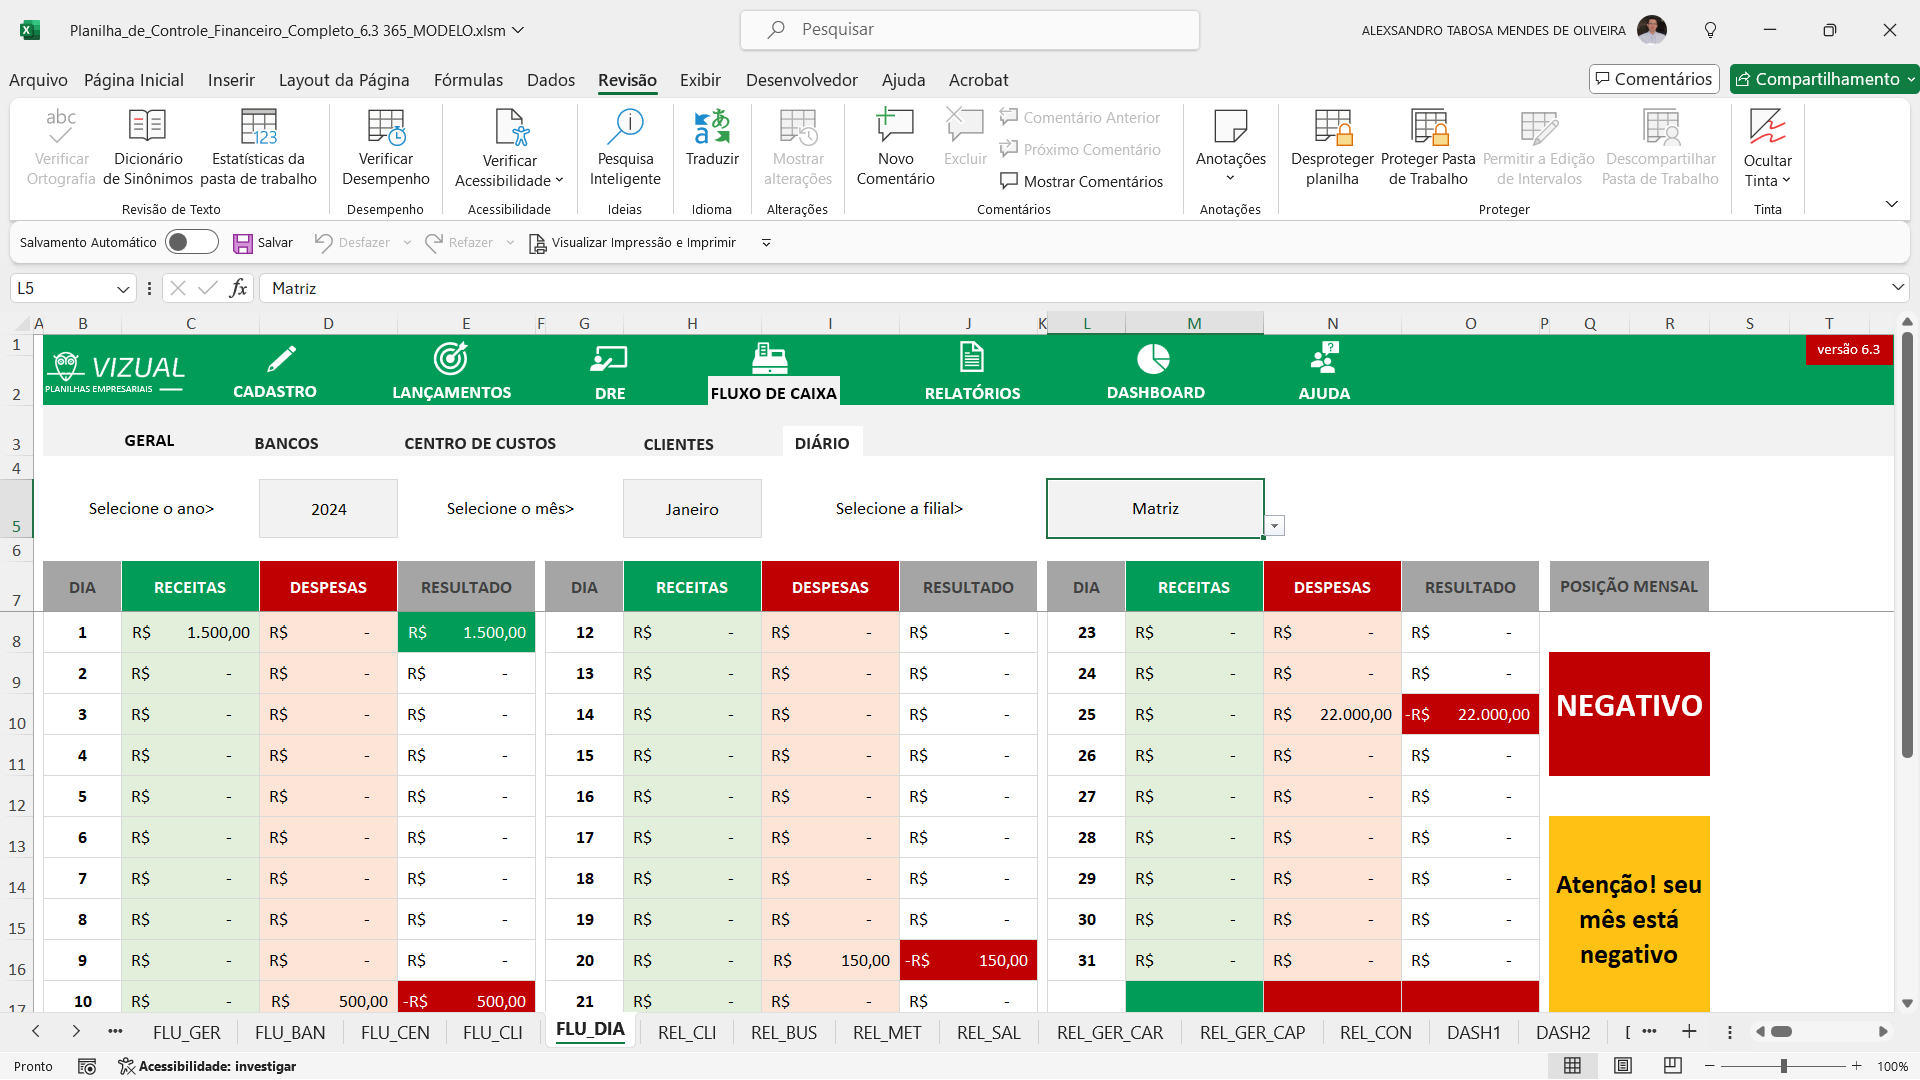Click the DASHBOARD pie chart icon
This screenshot has height=1080, width=1920.
tap(1154, 358)
